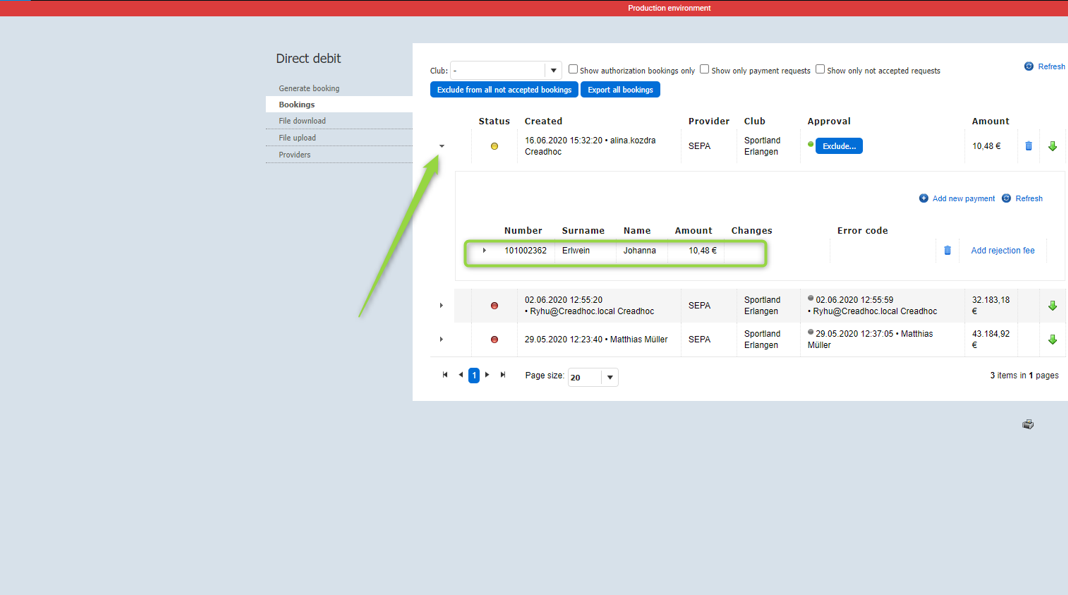This screenshot has width=1068, height=595.
Task: Enable Show authorization bookings only
Action: pos(573,69)
